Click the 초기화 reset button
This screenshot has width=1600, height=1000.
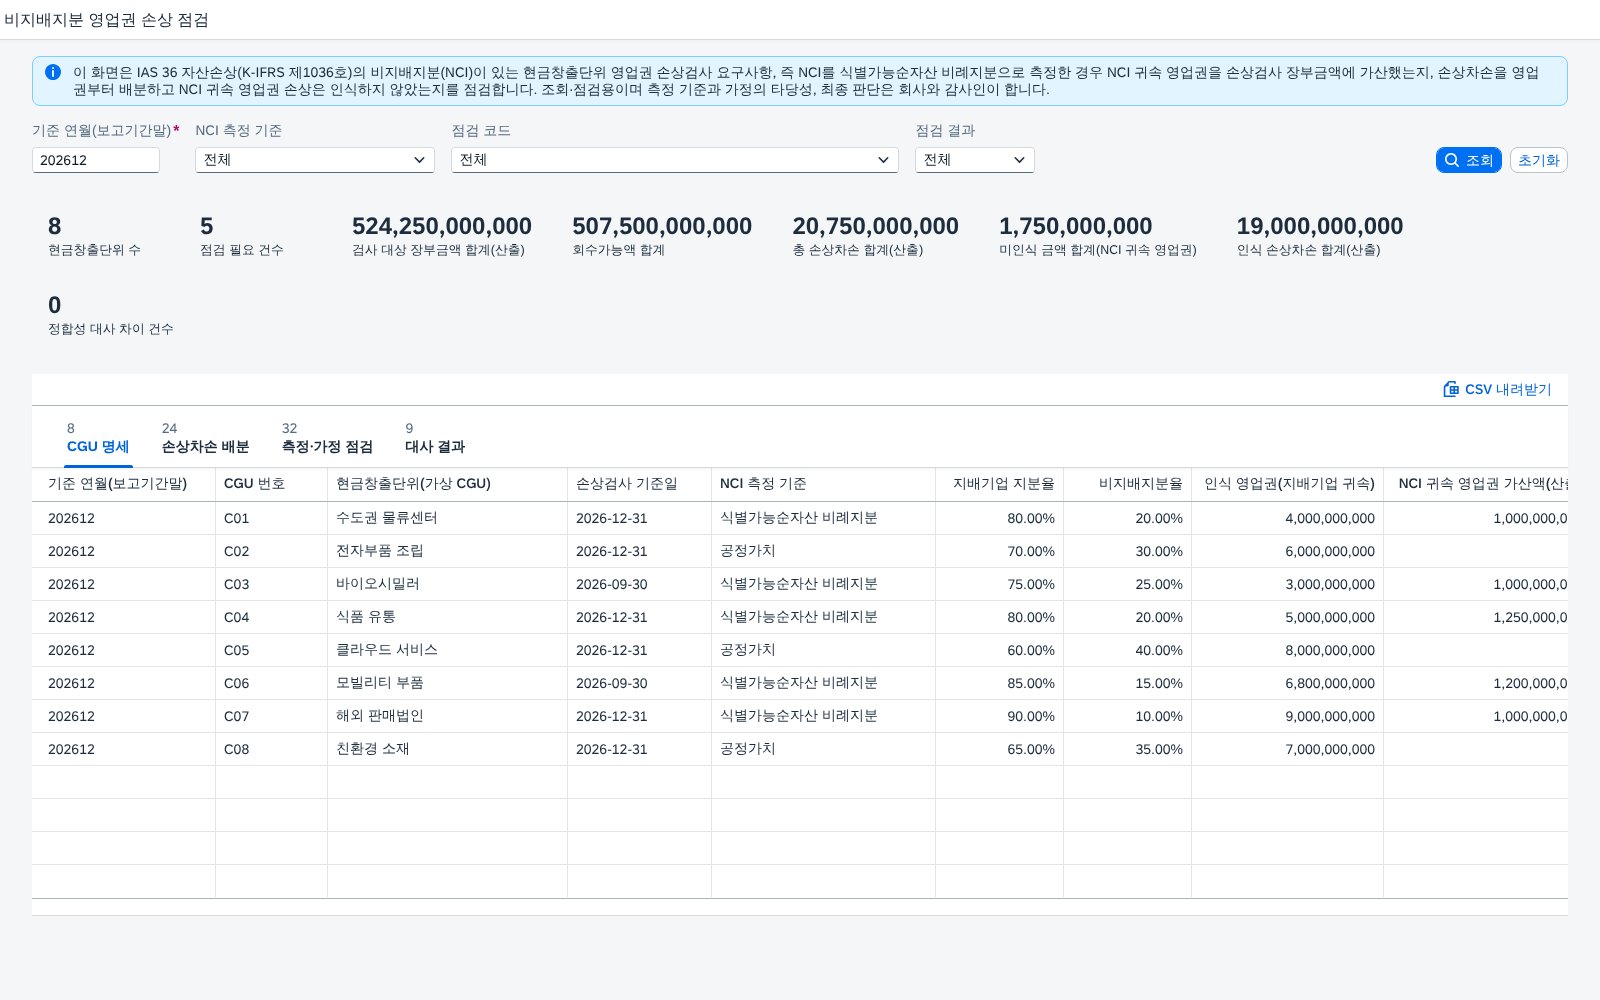point(1538,160)
